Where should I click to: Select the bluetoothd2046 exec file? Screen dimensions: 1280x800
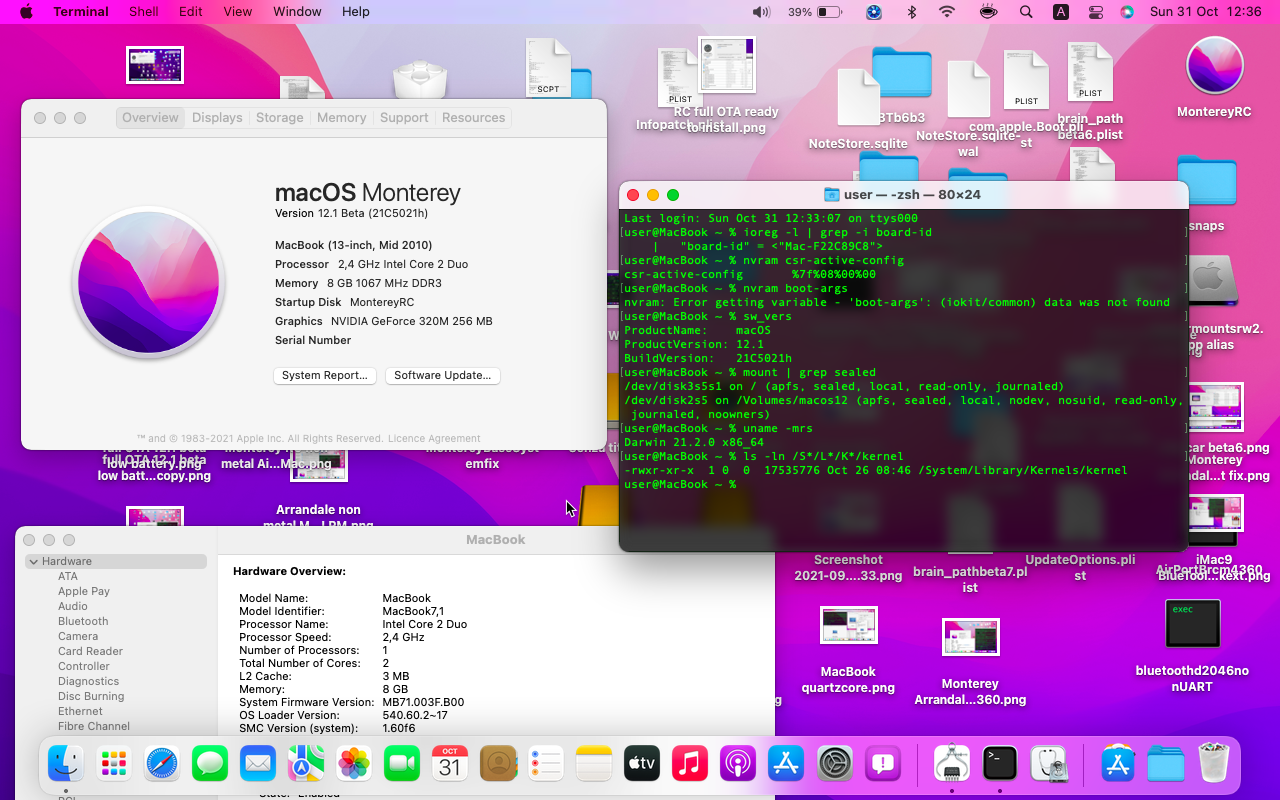1192,623
